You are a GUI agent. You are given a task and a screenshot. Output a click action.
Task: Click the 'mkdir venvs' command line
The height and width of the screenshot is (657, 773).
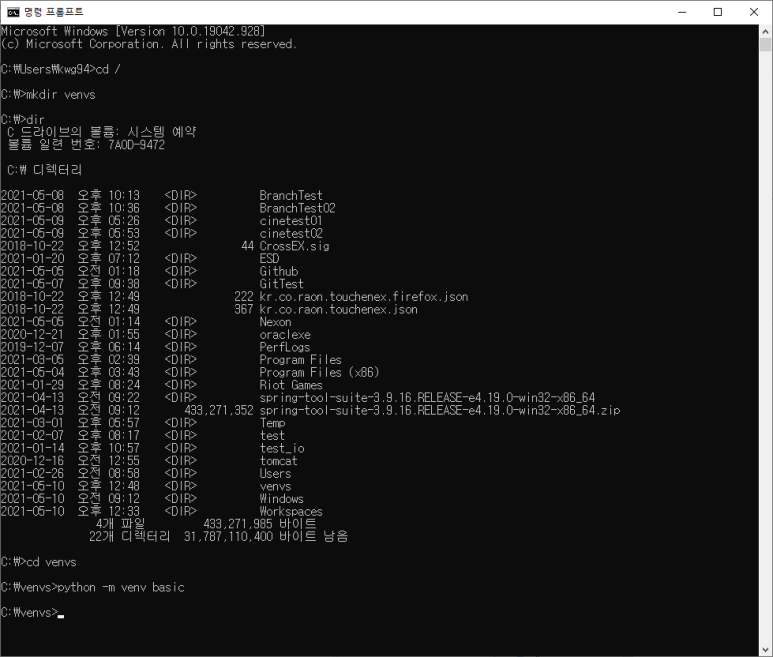tap(48, 95)
